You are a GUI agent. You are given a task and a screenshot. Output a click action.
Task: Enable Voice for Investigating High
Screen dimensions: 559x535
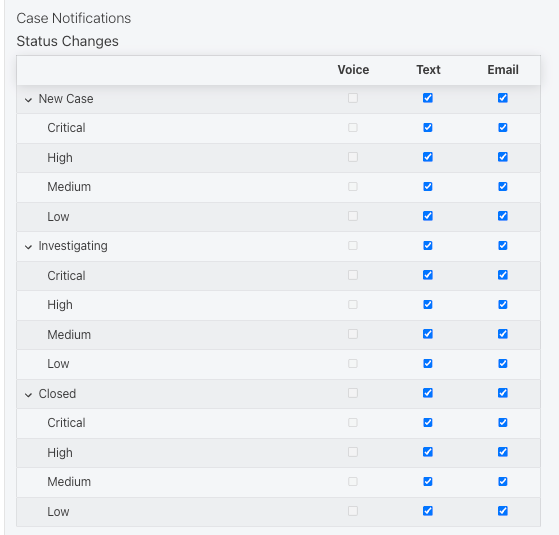coord(353,304)
